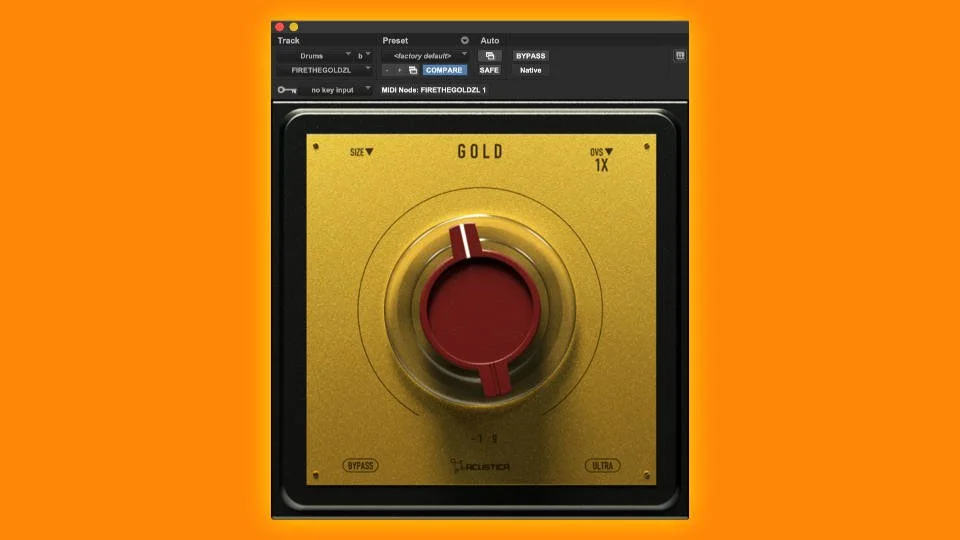This screenshot has width=960, height=540.
Task: Minimize plug-in window with yellow button
Action: pyautogui.click(x=294, y=27)
